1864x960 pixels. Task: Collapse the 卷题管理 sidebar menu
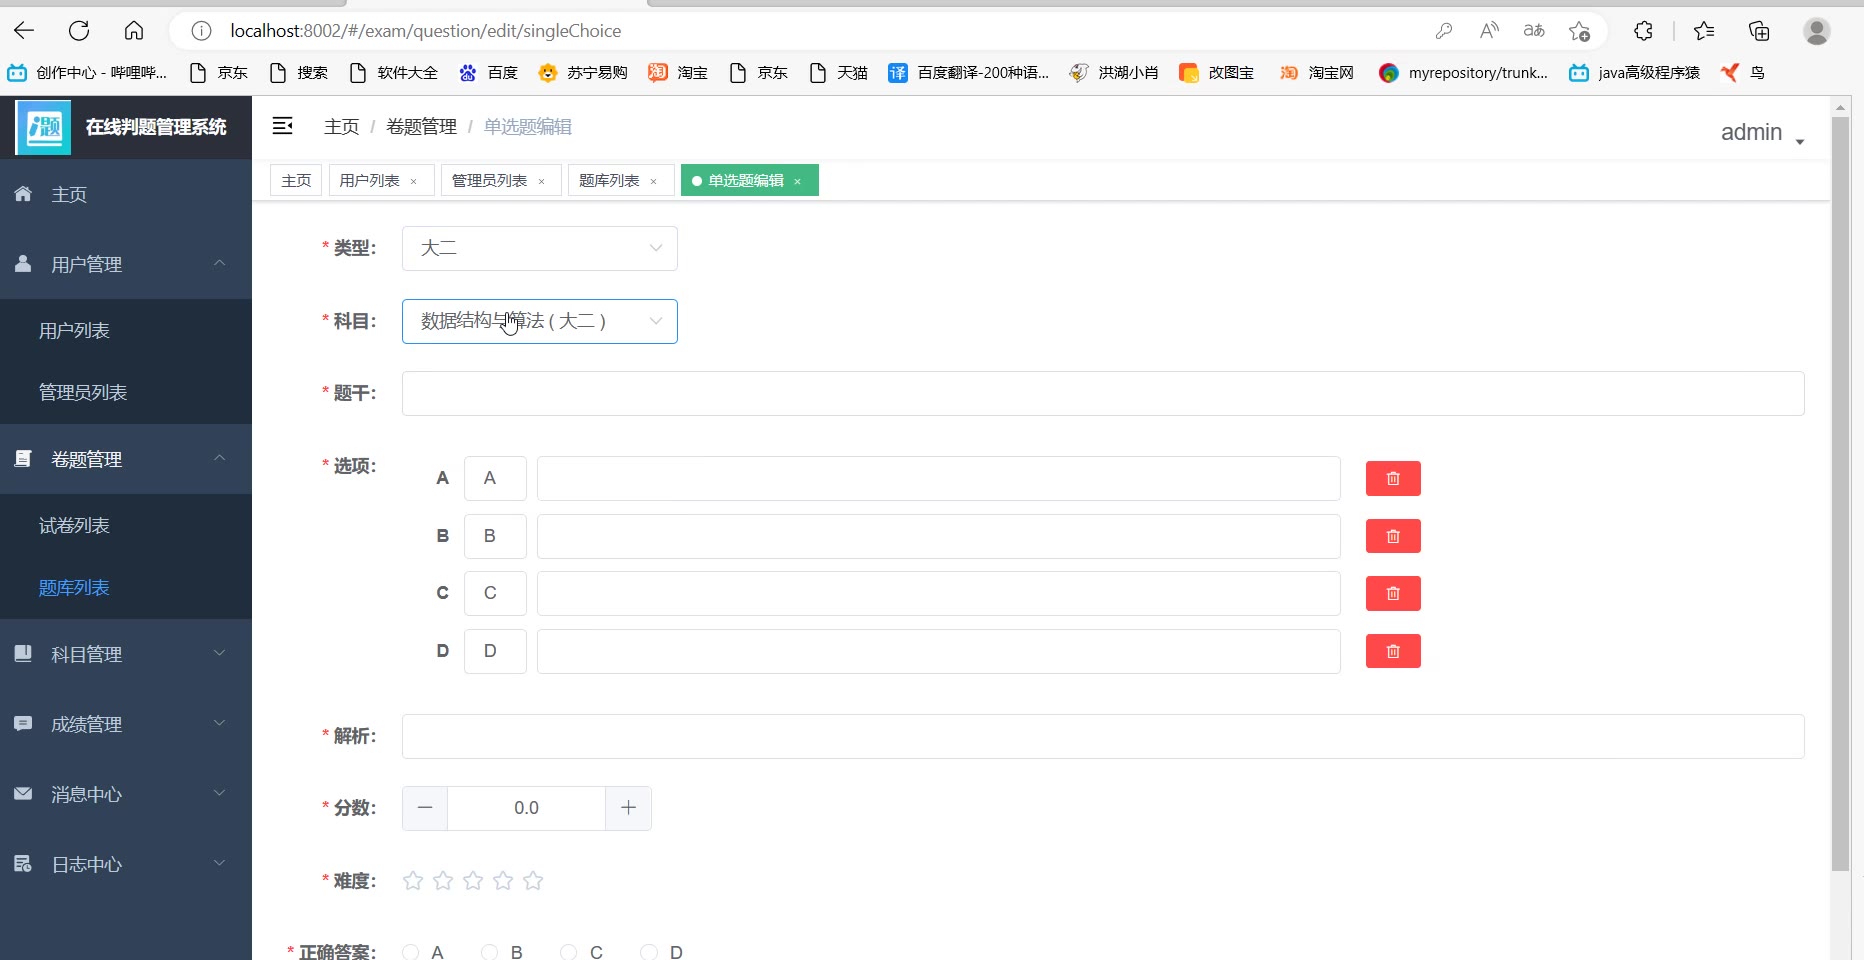(126, 459)
